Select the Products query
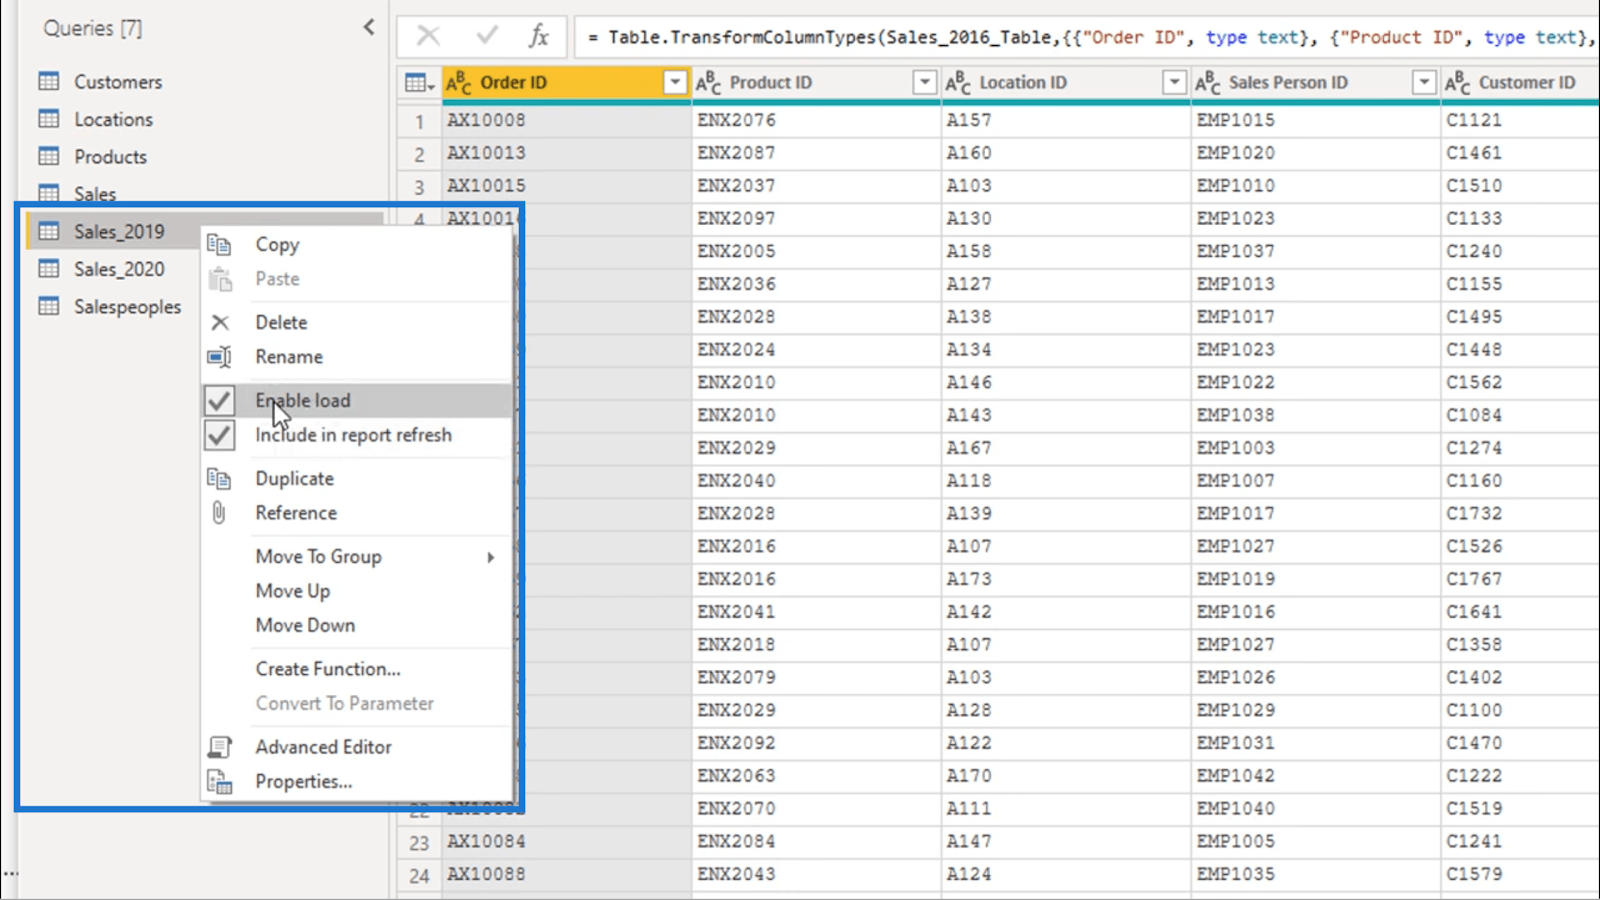Image resolution: width=1600 pixels, height=900 pixels. pyautogui.click(x=110, y=157)
